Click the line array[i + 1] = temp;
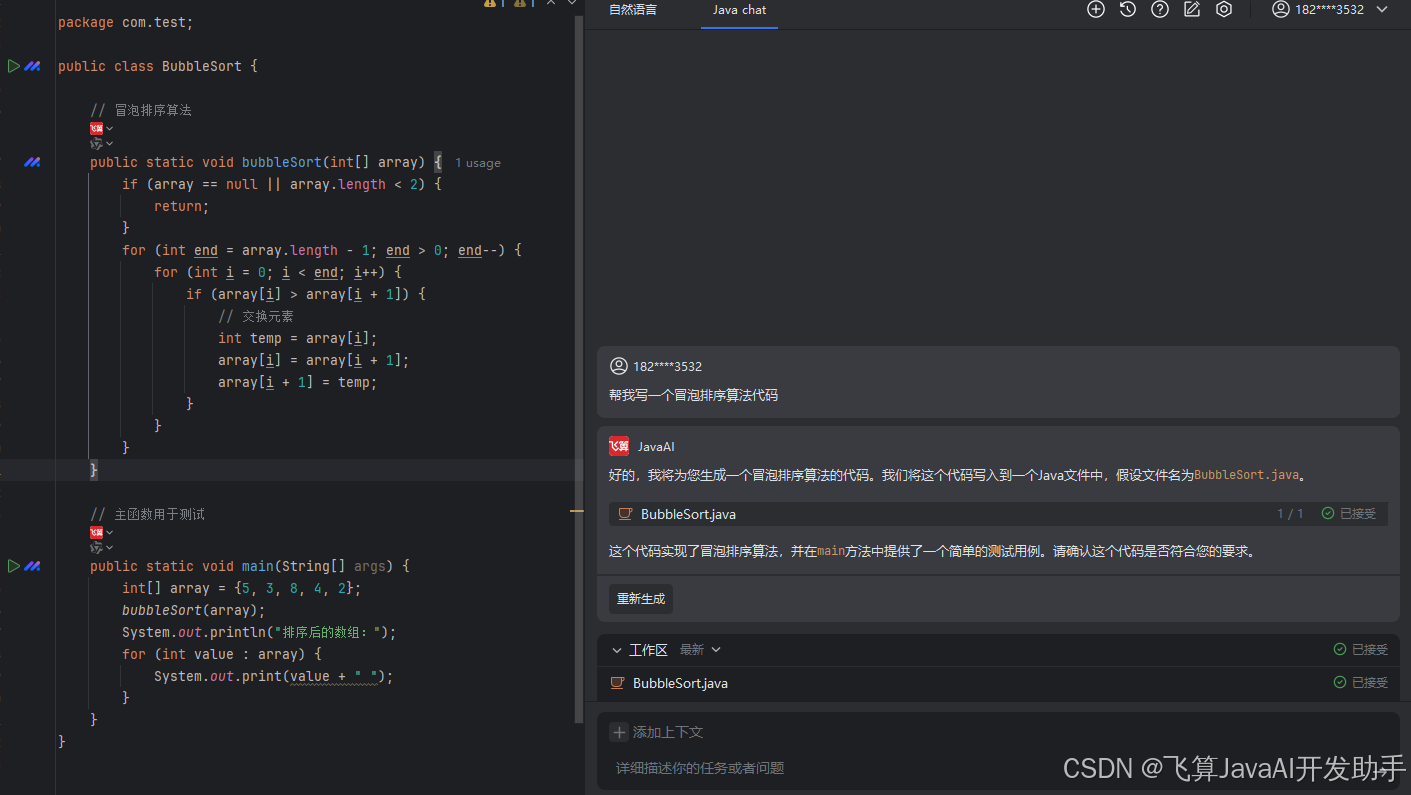 298,382
